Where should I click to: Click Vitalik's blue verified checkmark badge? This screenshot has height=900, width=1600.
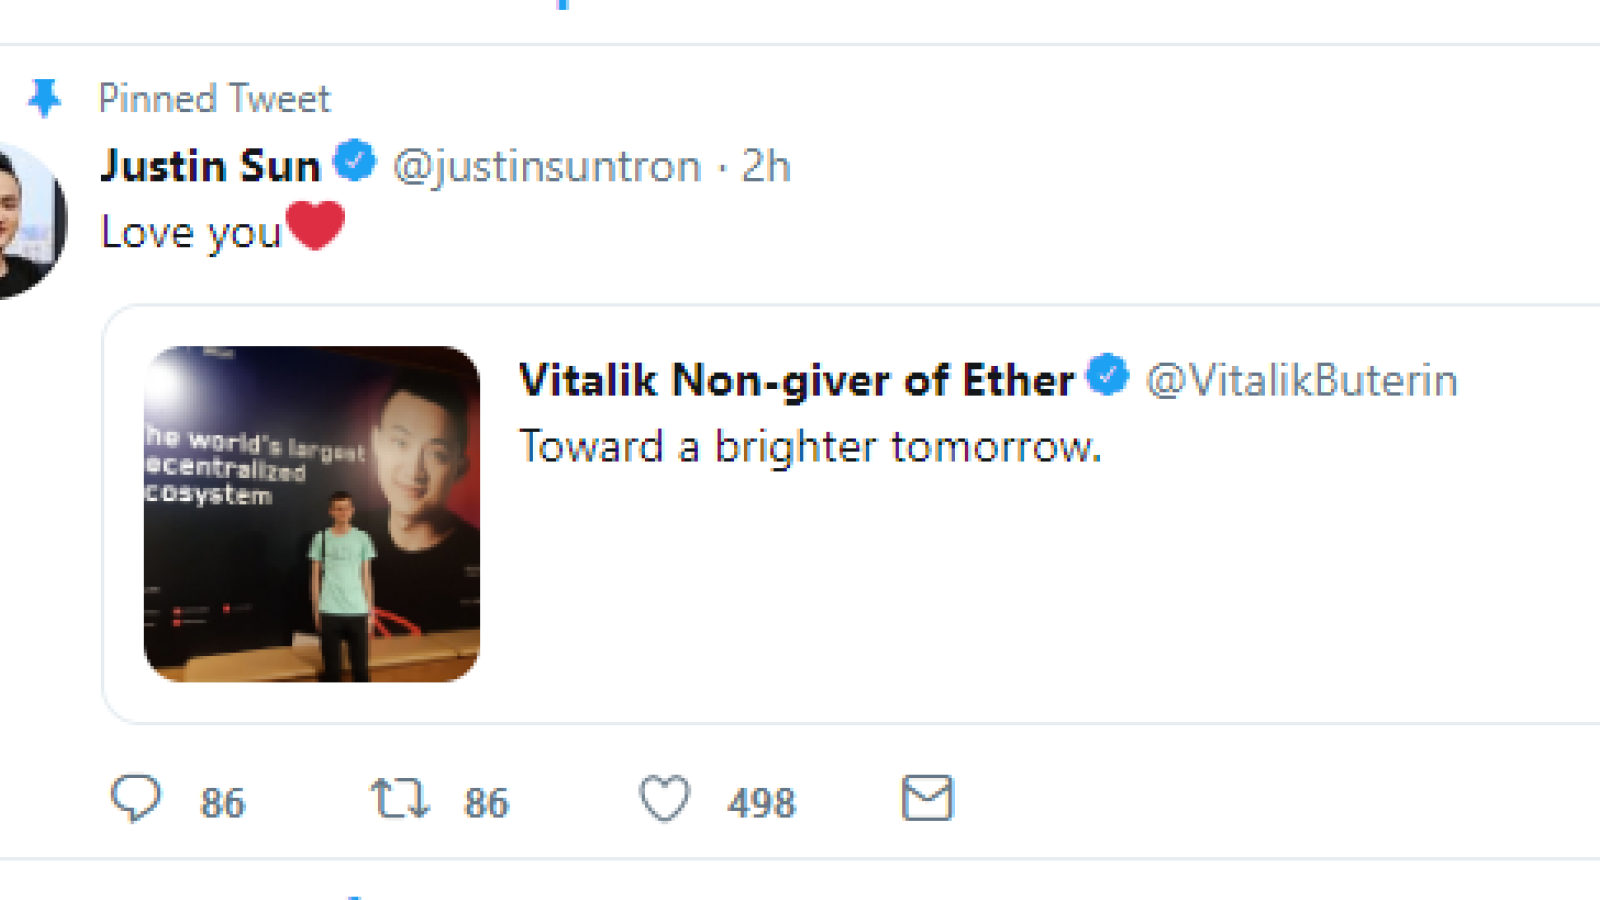coord(1108,375)
